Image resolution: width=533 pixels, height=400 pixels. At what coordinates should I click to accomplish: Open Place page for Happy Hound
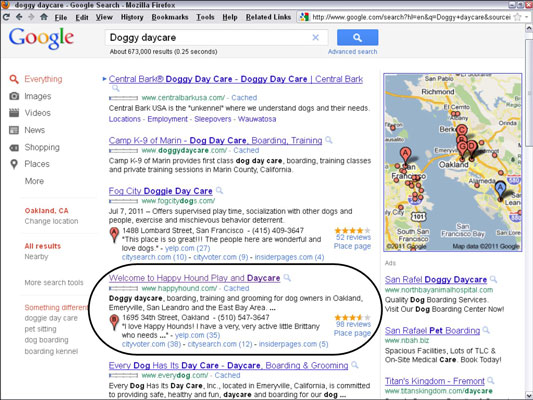pos(352,333)
